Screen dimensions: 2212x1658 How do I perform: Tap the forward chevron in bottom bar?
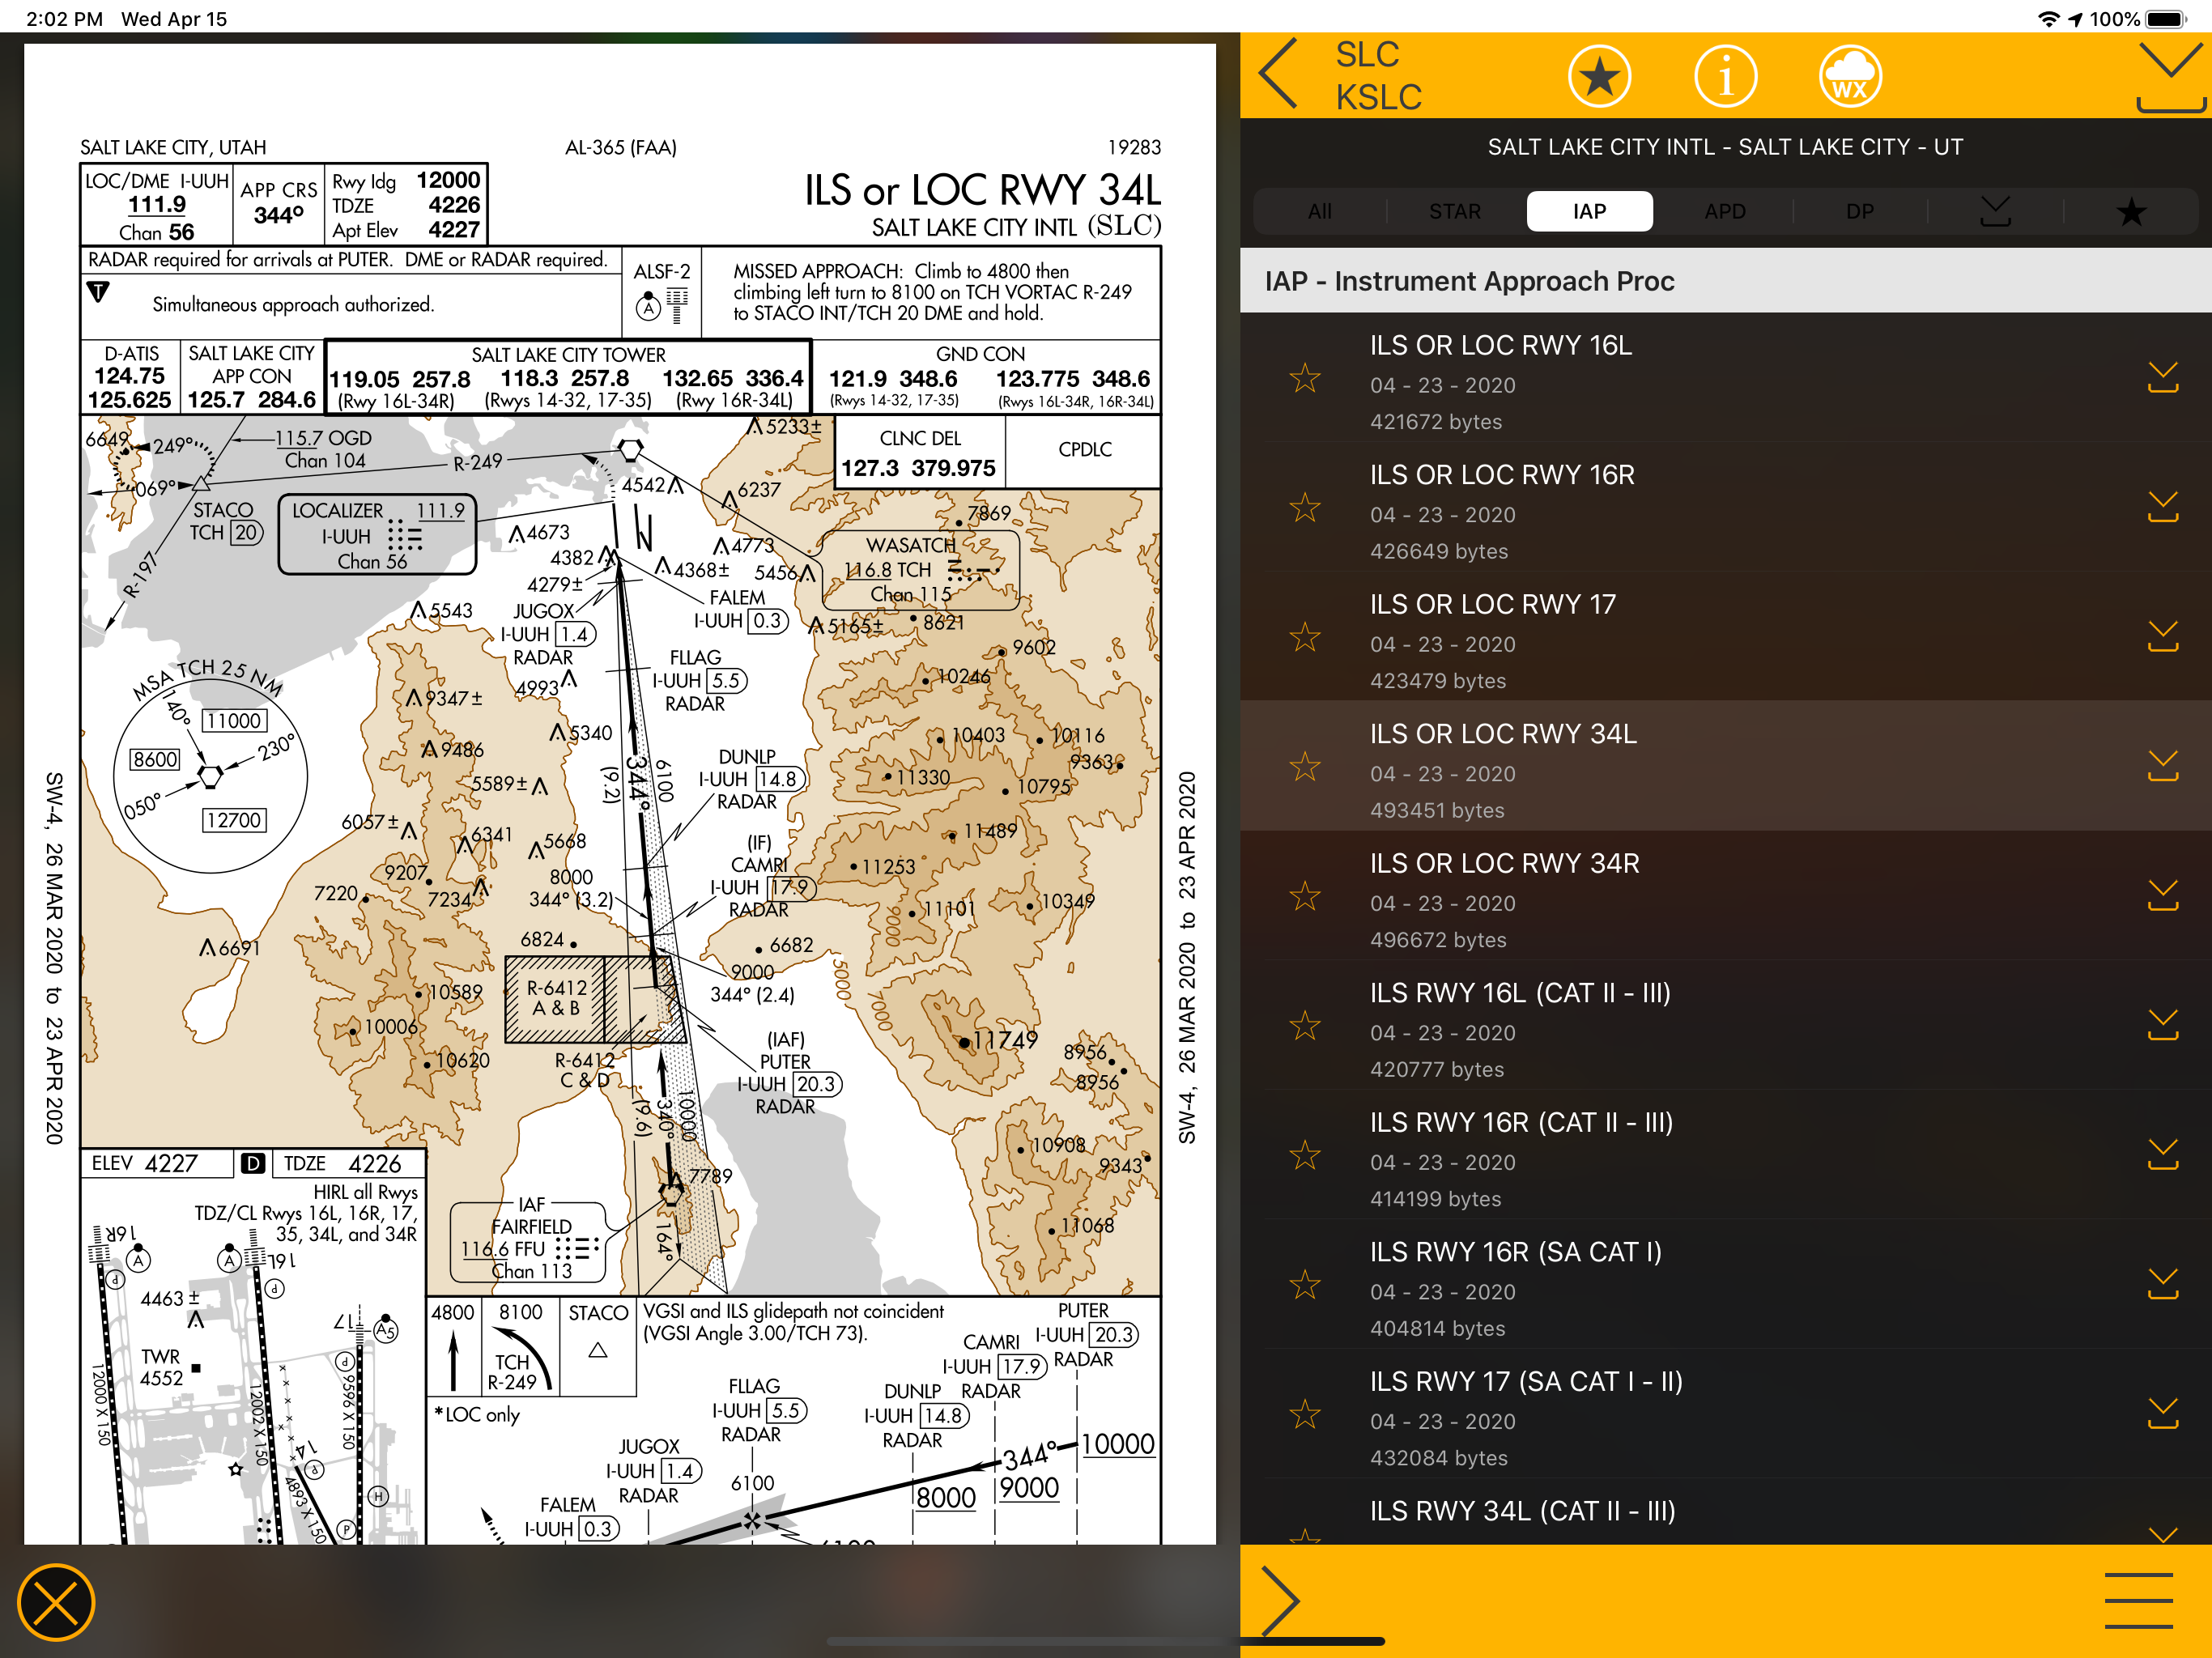coord(1280,1600)
